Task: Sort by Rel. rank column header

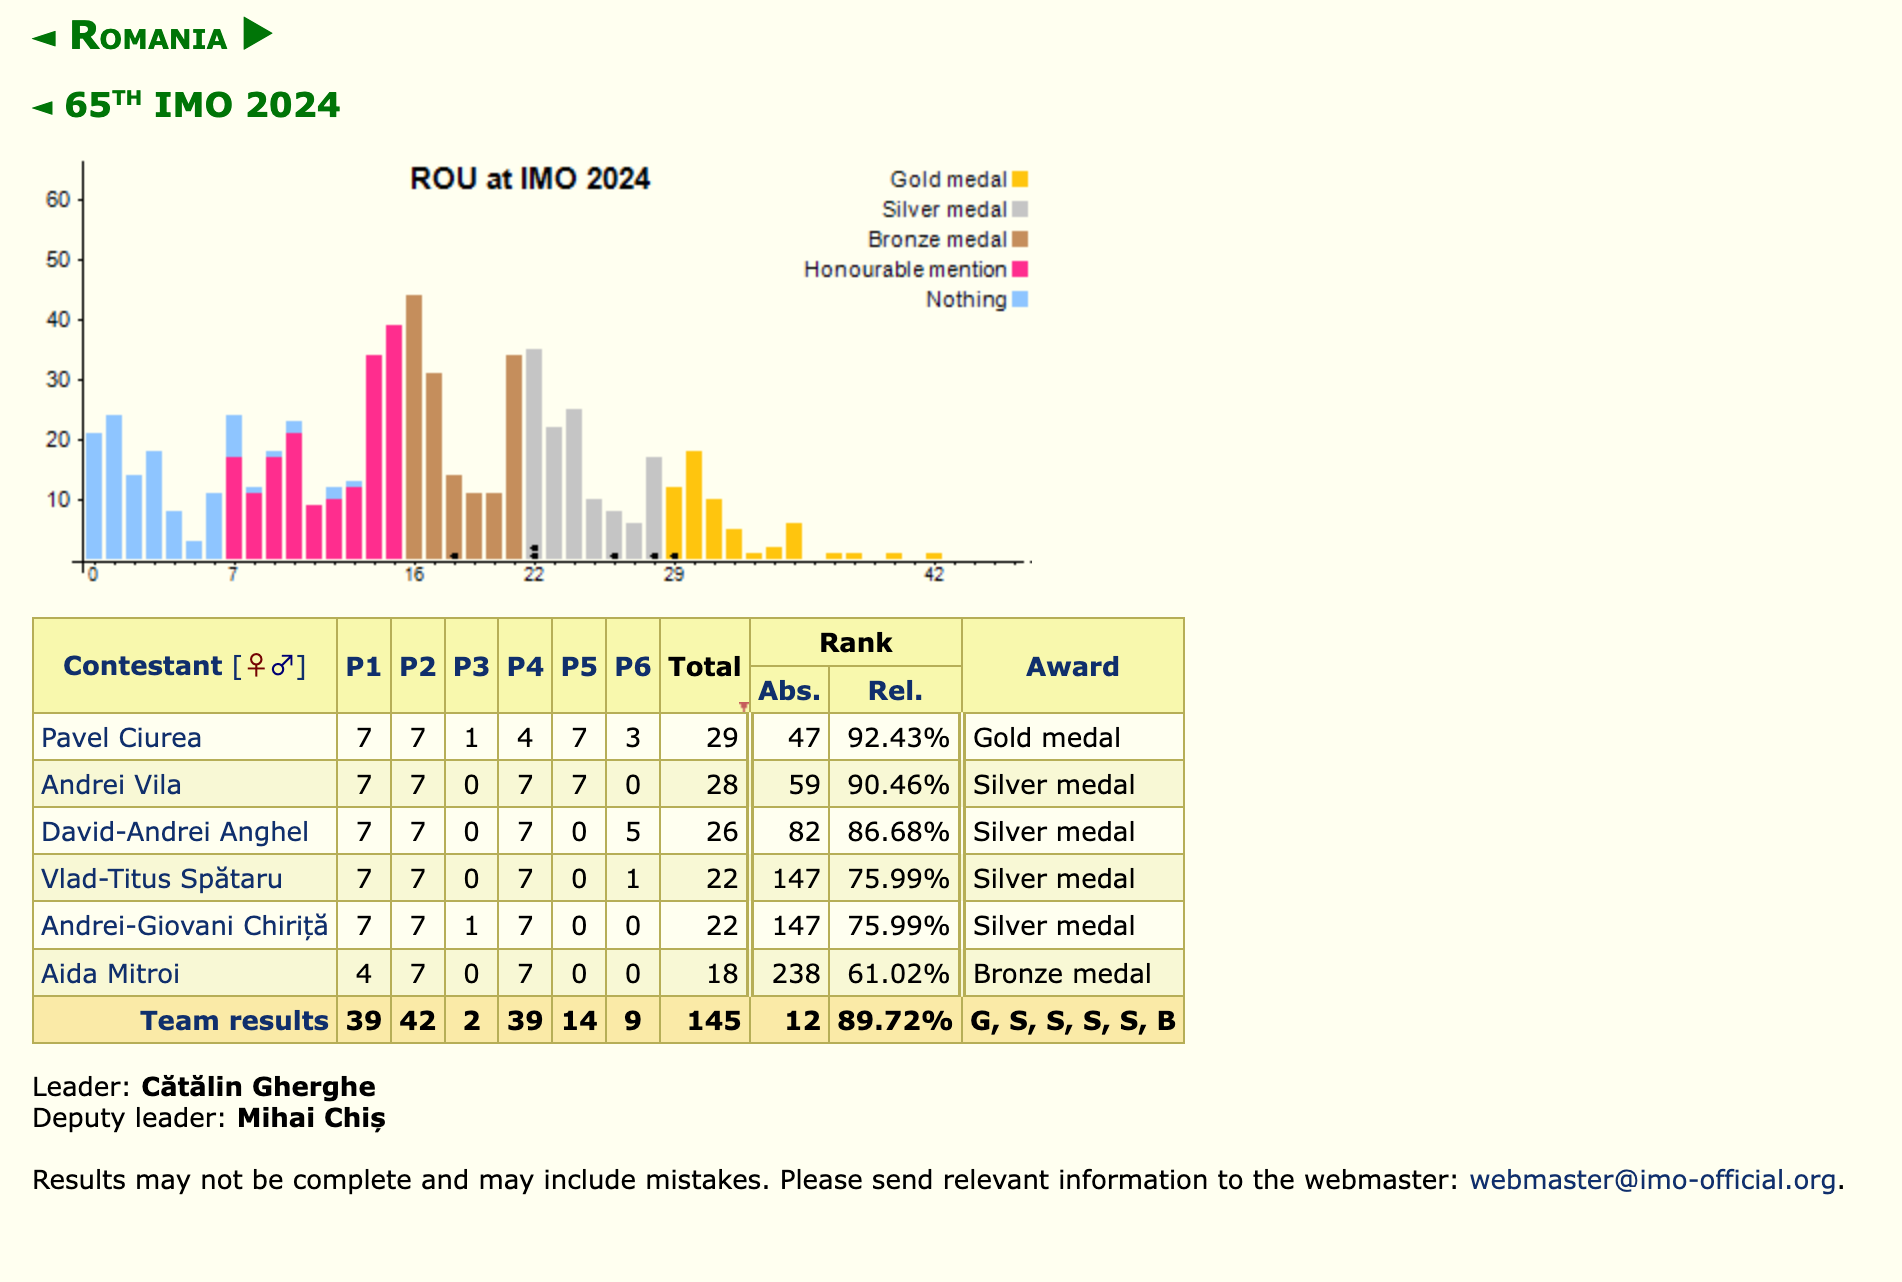Action: pos(895,691)
